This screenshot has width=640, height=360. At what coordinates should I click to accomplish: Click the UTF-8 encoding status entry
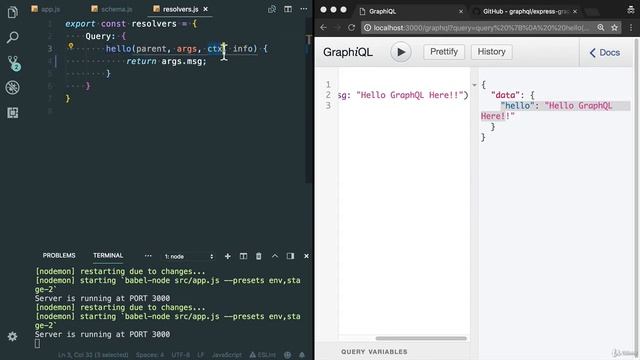(180, 355)
